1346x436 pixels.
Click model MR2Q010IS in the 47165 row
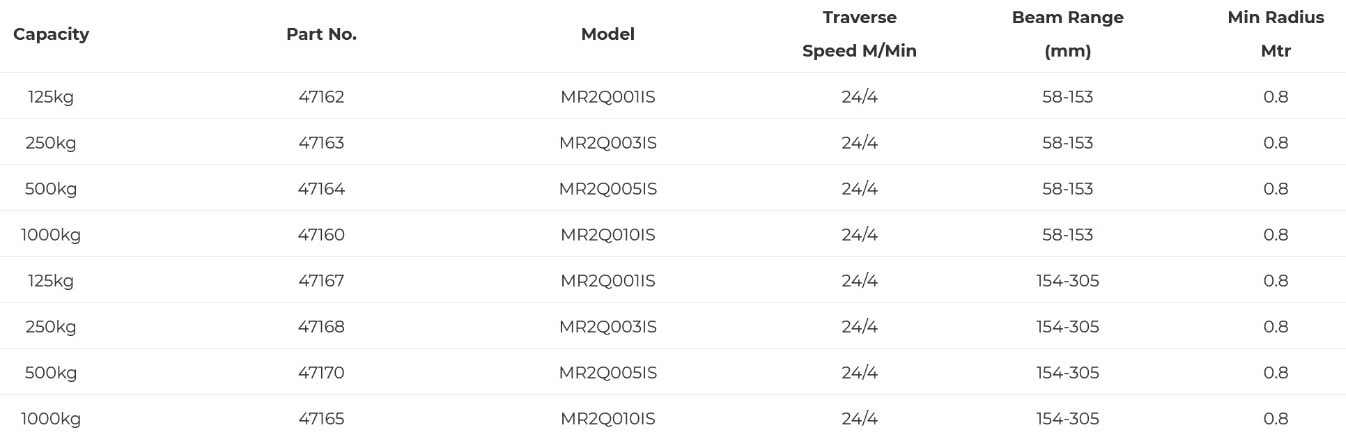(x=608, y=419)
